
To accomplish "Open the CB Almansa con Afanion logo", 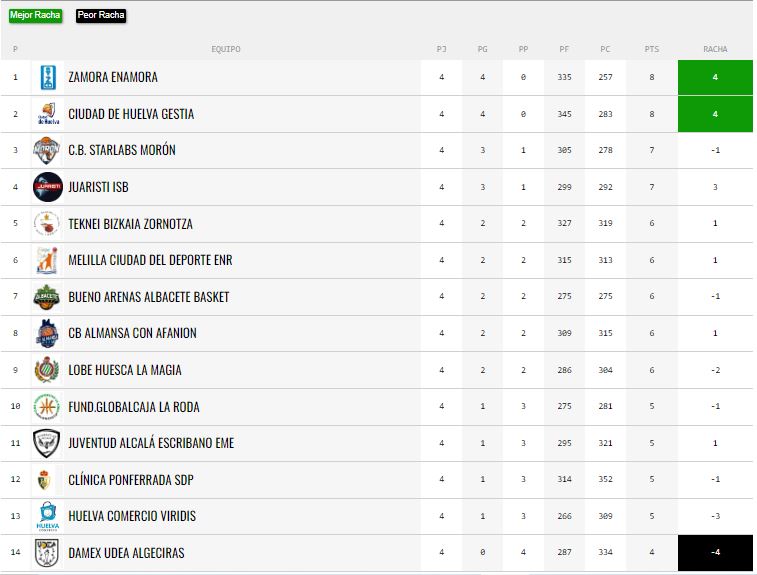I will pos(47,333).
